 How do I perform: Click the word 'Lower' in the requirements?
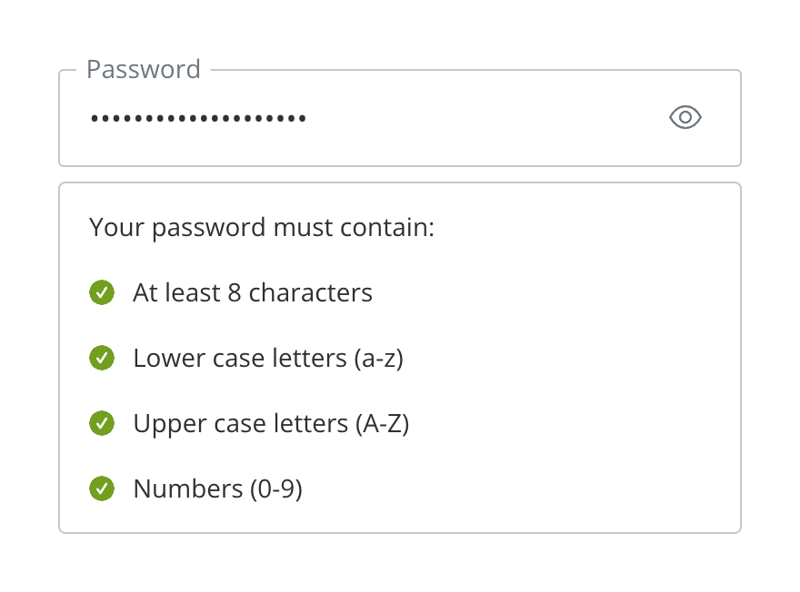pos(162,358)
